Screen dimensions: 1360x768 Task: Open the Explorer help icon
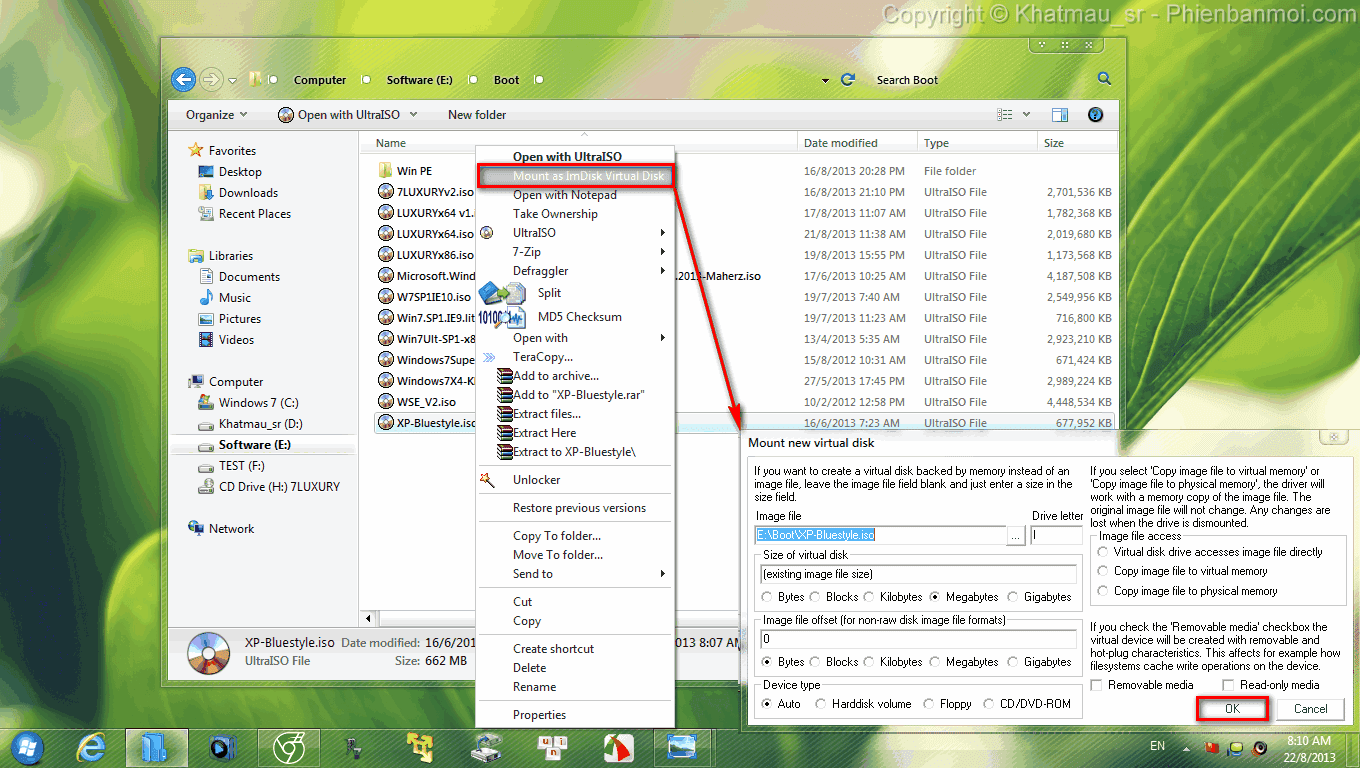1095,115
